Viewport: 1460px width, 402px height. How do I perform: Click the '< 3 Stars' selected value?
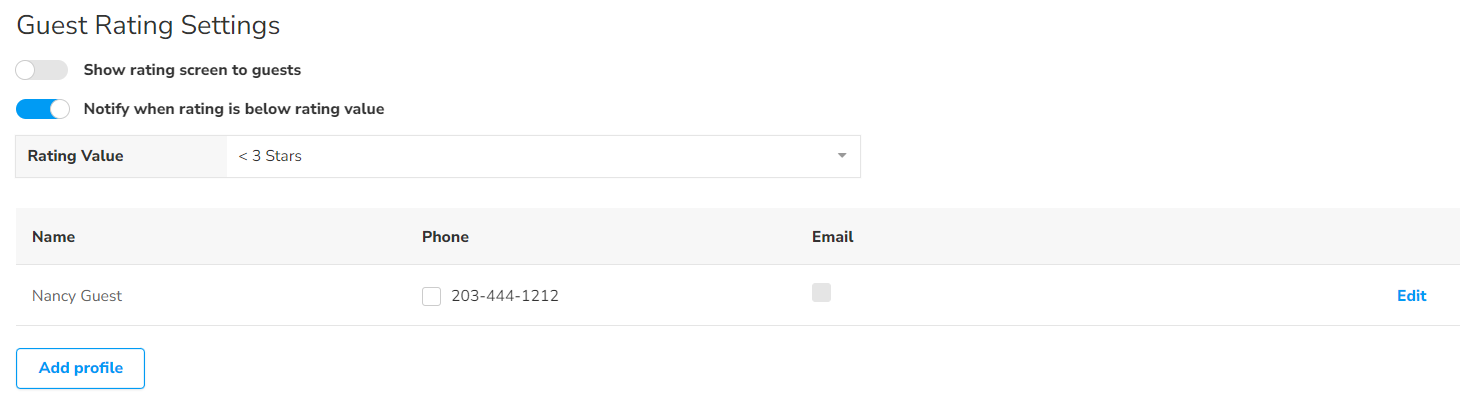point(270,156)
